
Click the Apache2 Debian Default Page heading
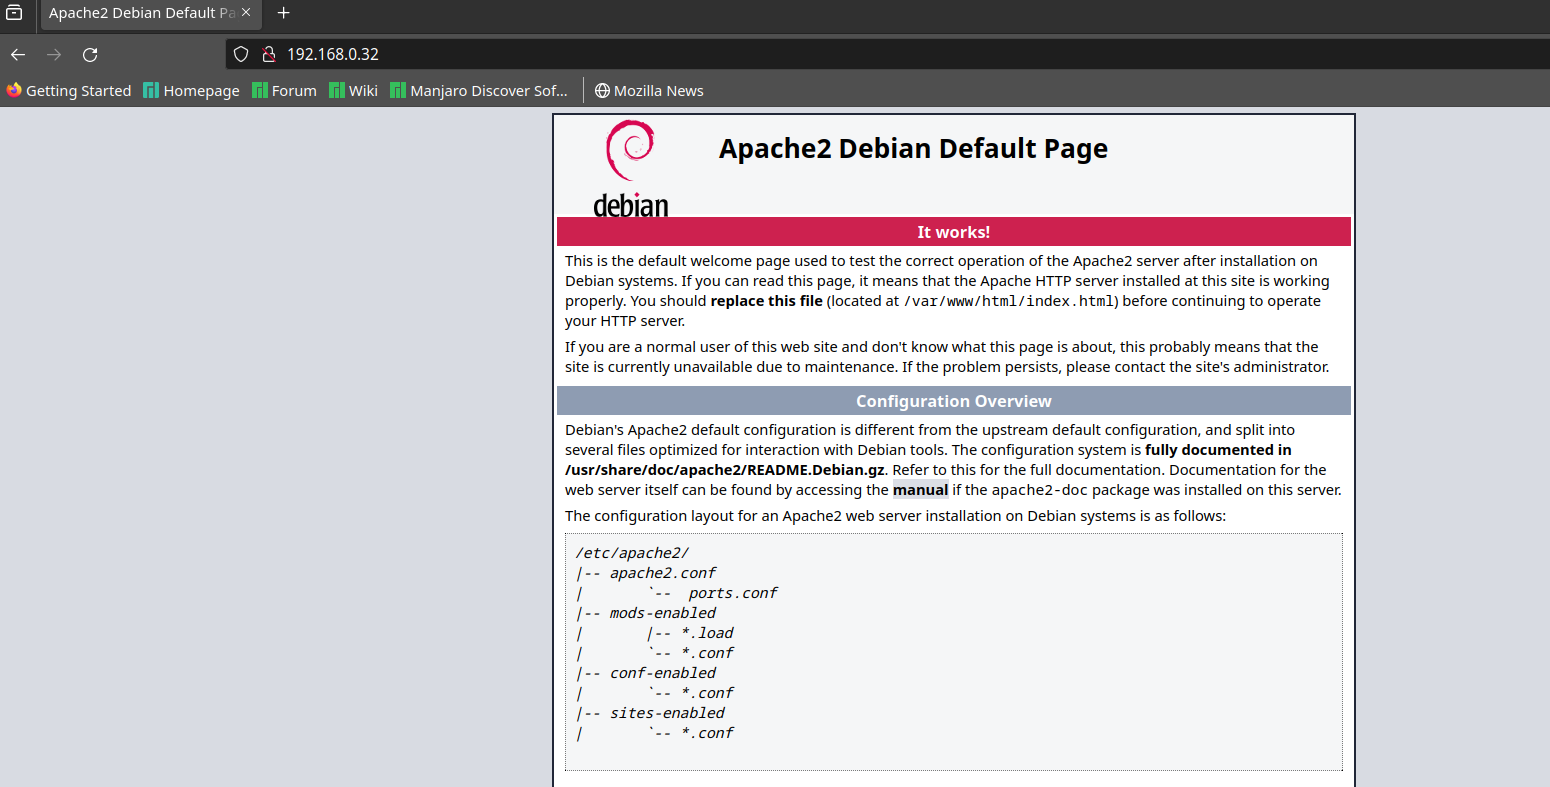coord(913,148)
